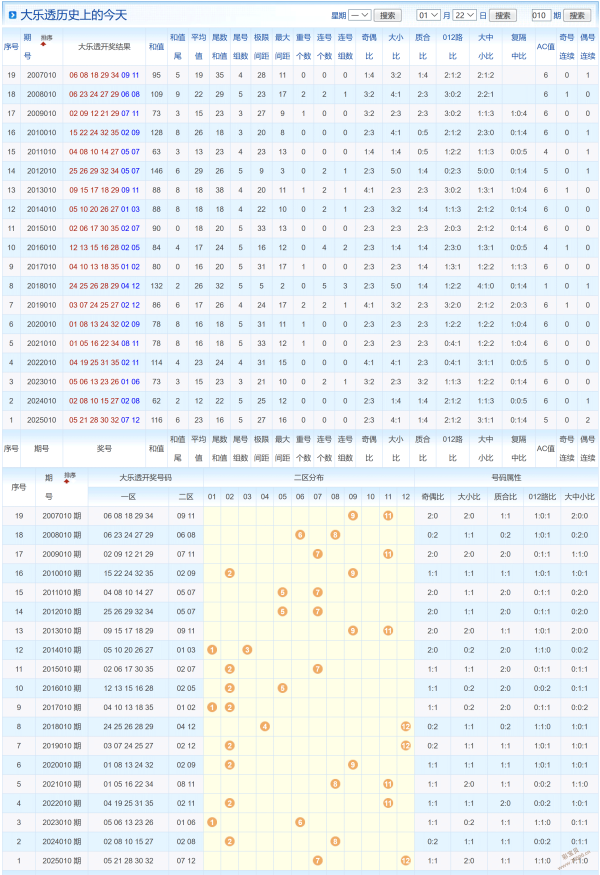The height and width of the screenshot is (875, 600).
Task: Click the 二区分布 header in the lower table
Action: [x=309, y=478]
